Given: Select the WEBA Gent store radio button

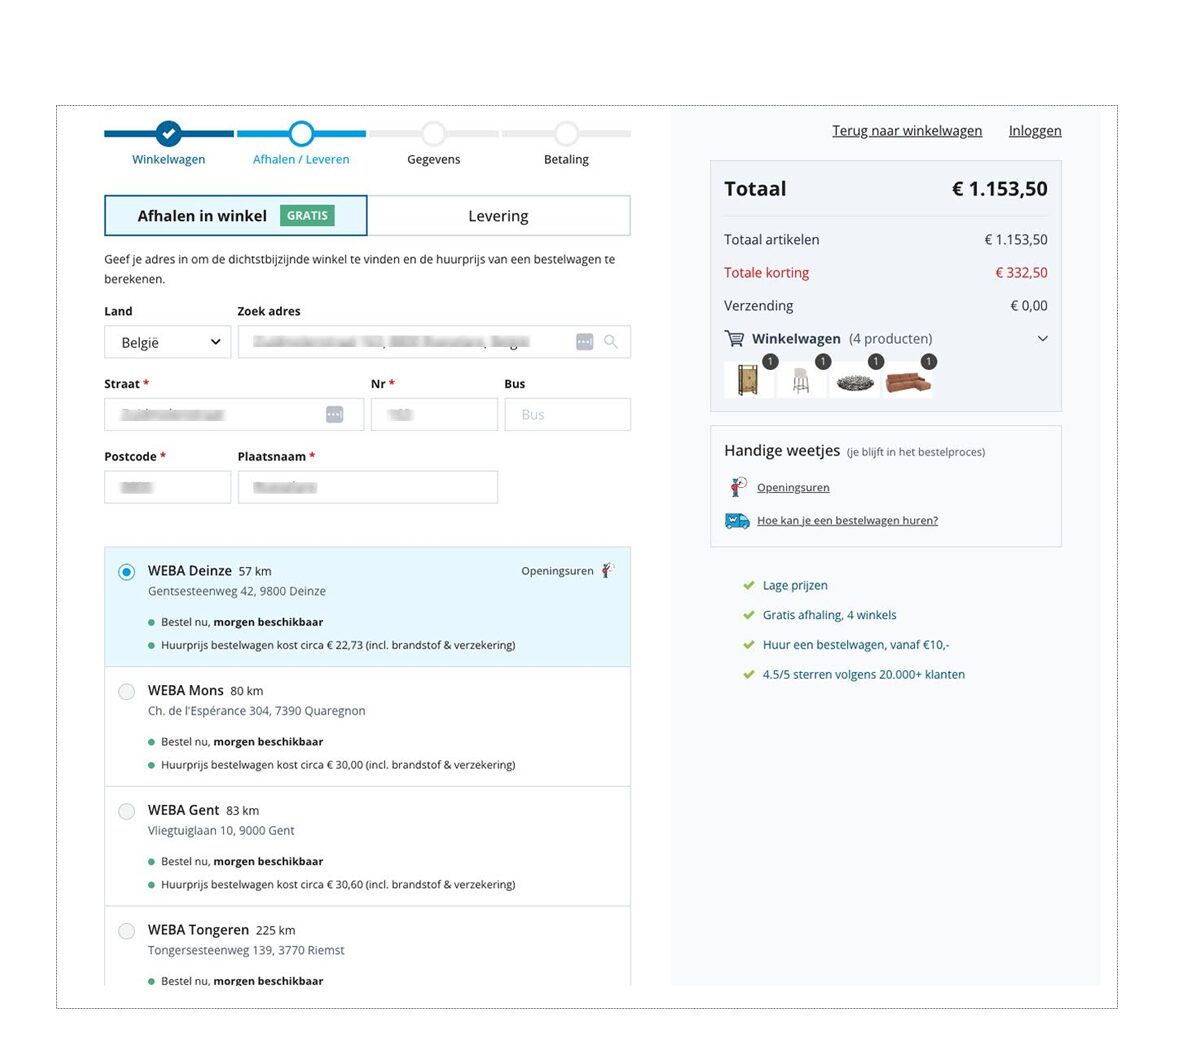Looking at the screenshot, I should tap(127, 811).
